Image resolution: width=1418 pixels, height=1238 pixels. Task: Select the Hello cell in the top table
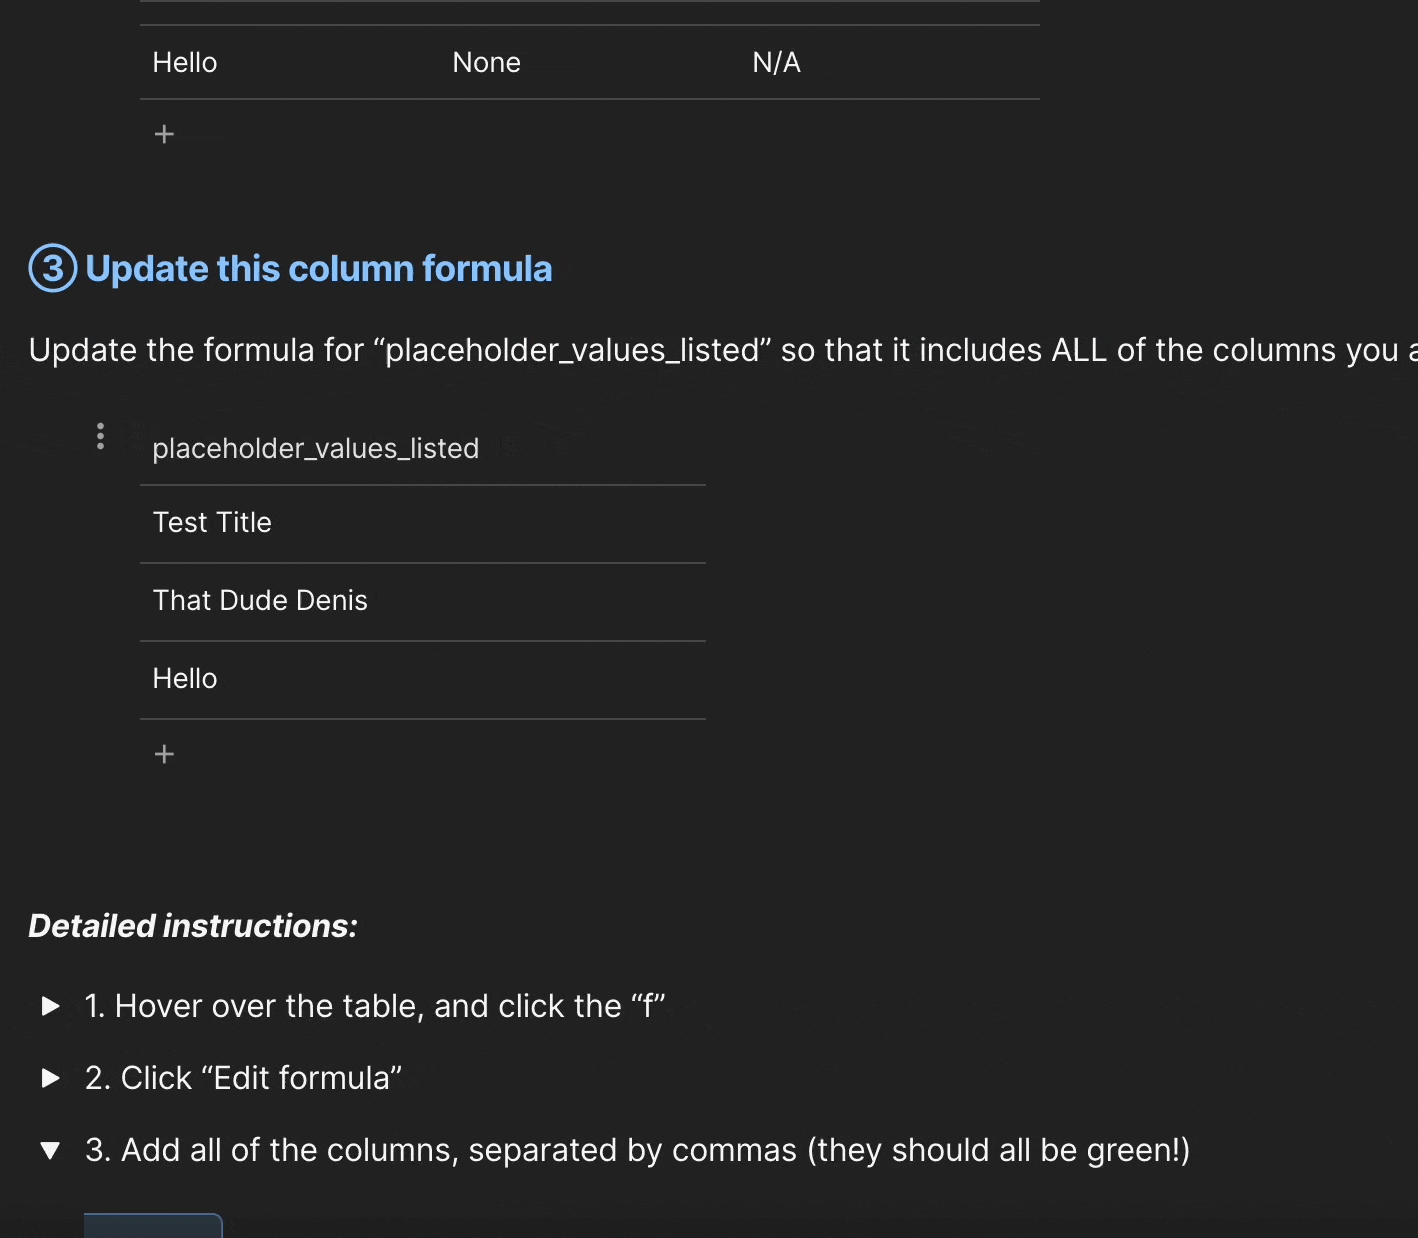185,63
